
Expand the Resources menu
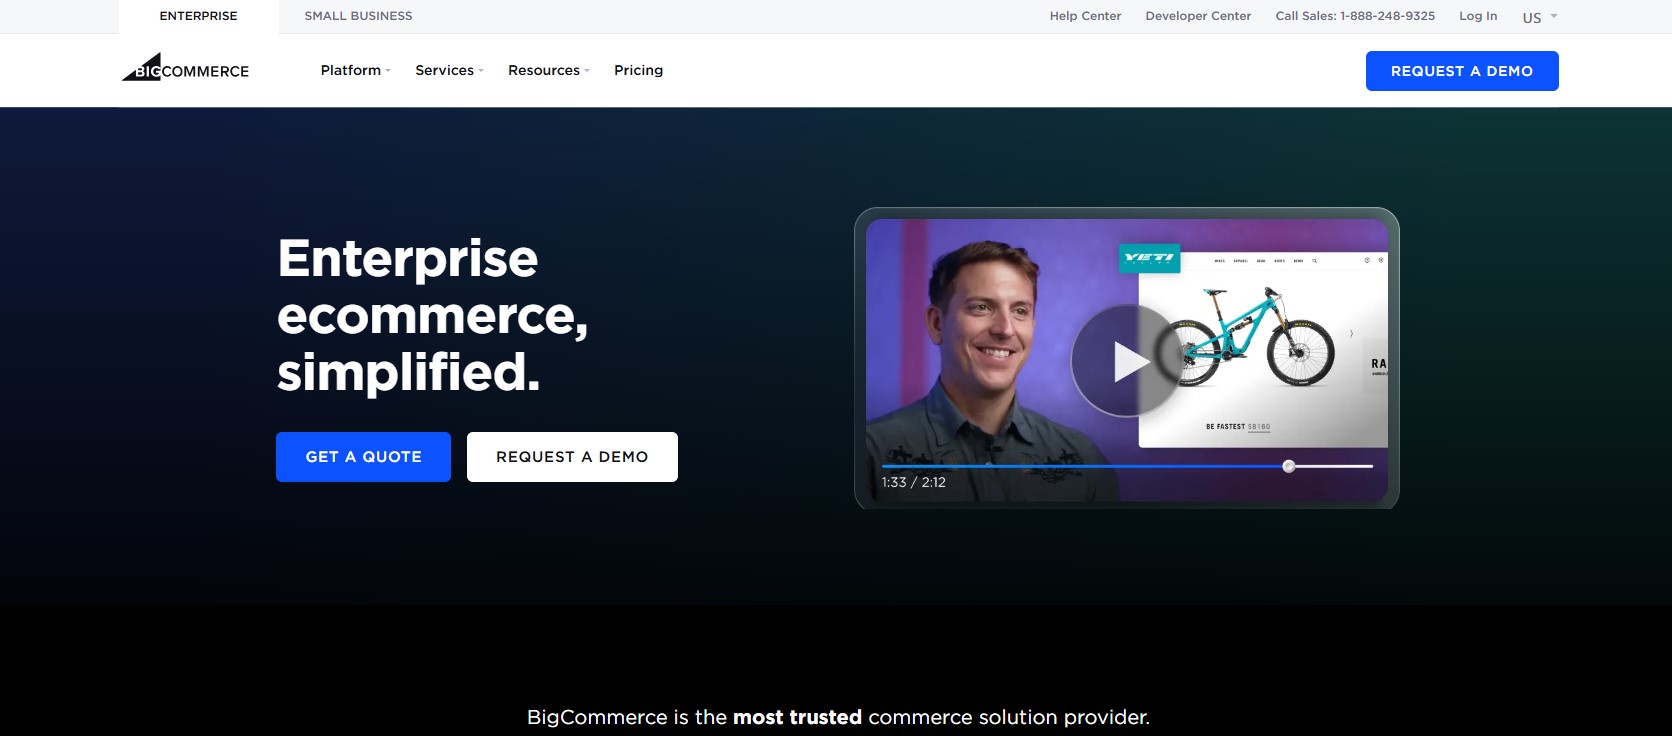click(549, 70)
